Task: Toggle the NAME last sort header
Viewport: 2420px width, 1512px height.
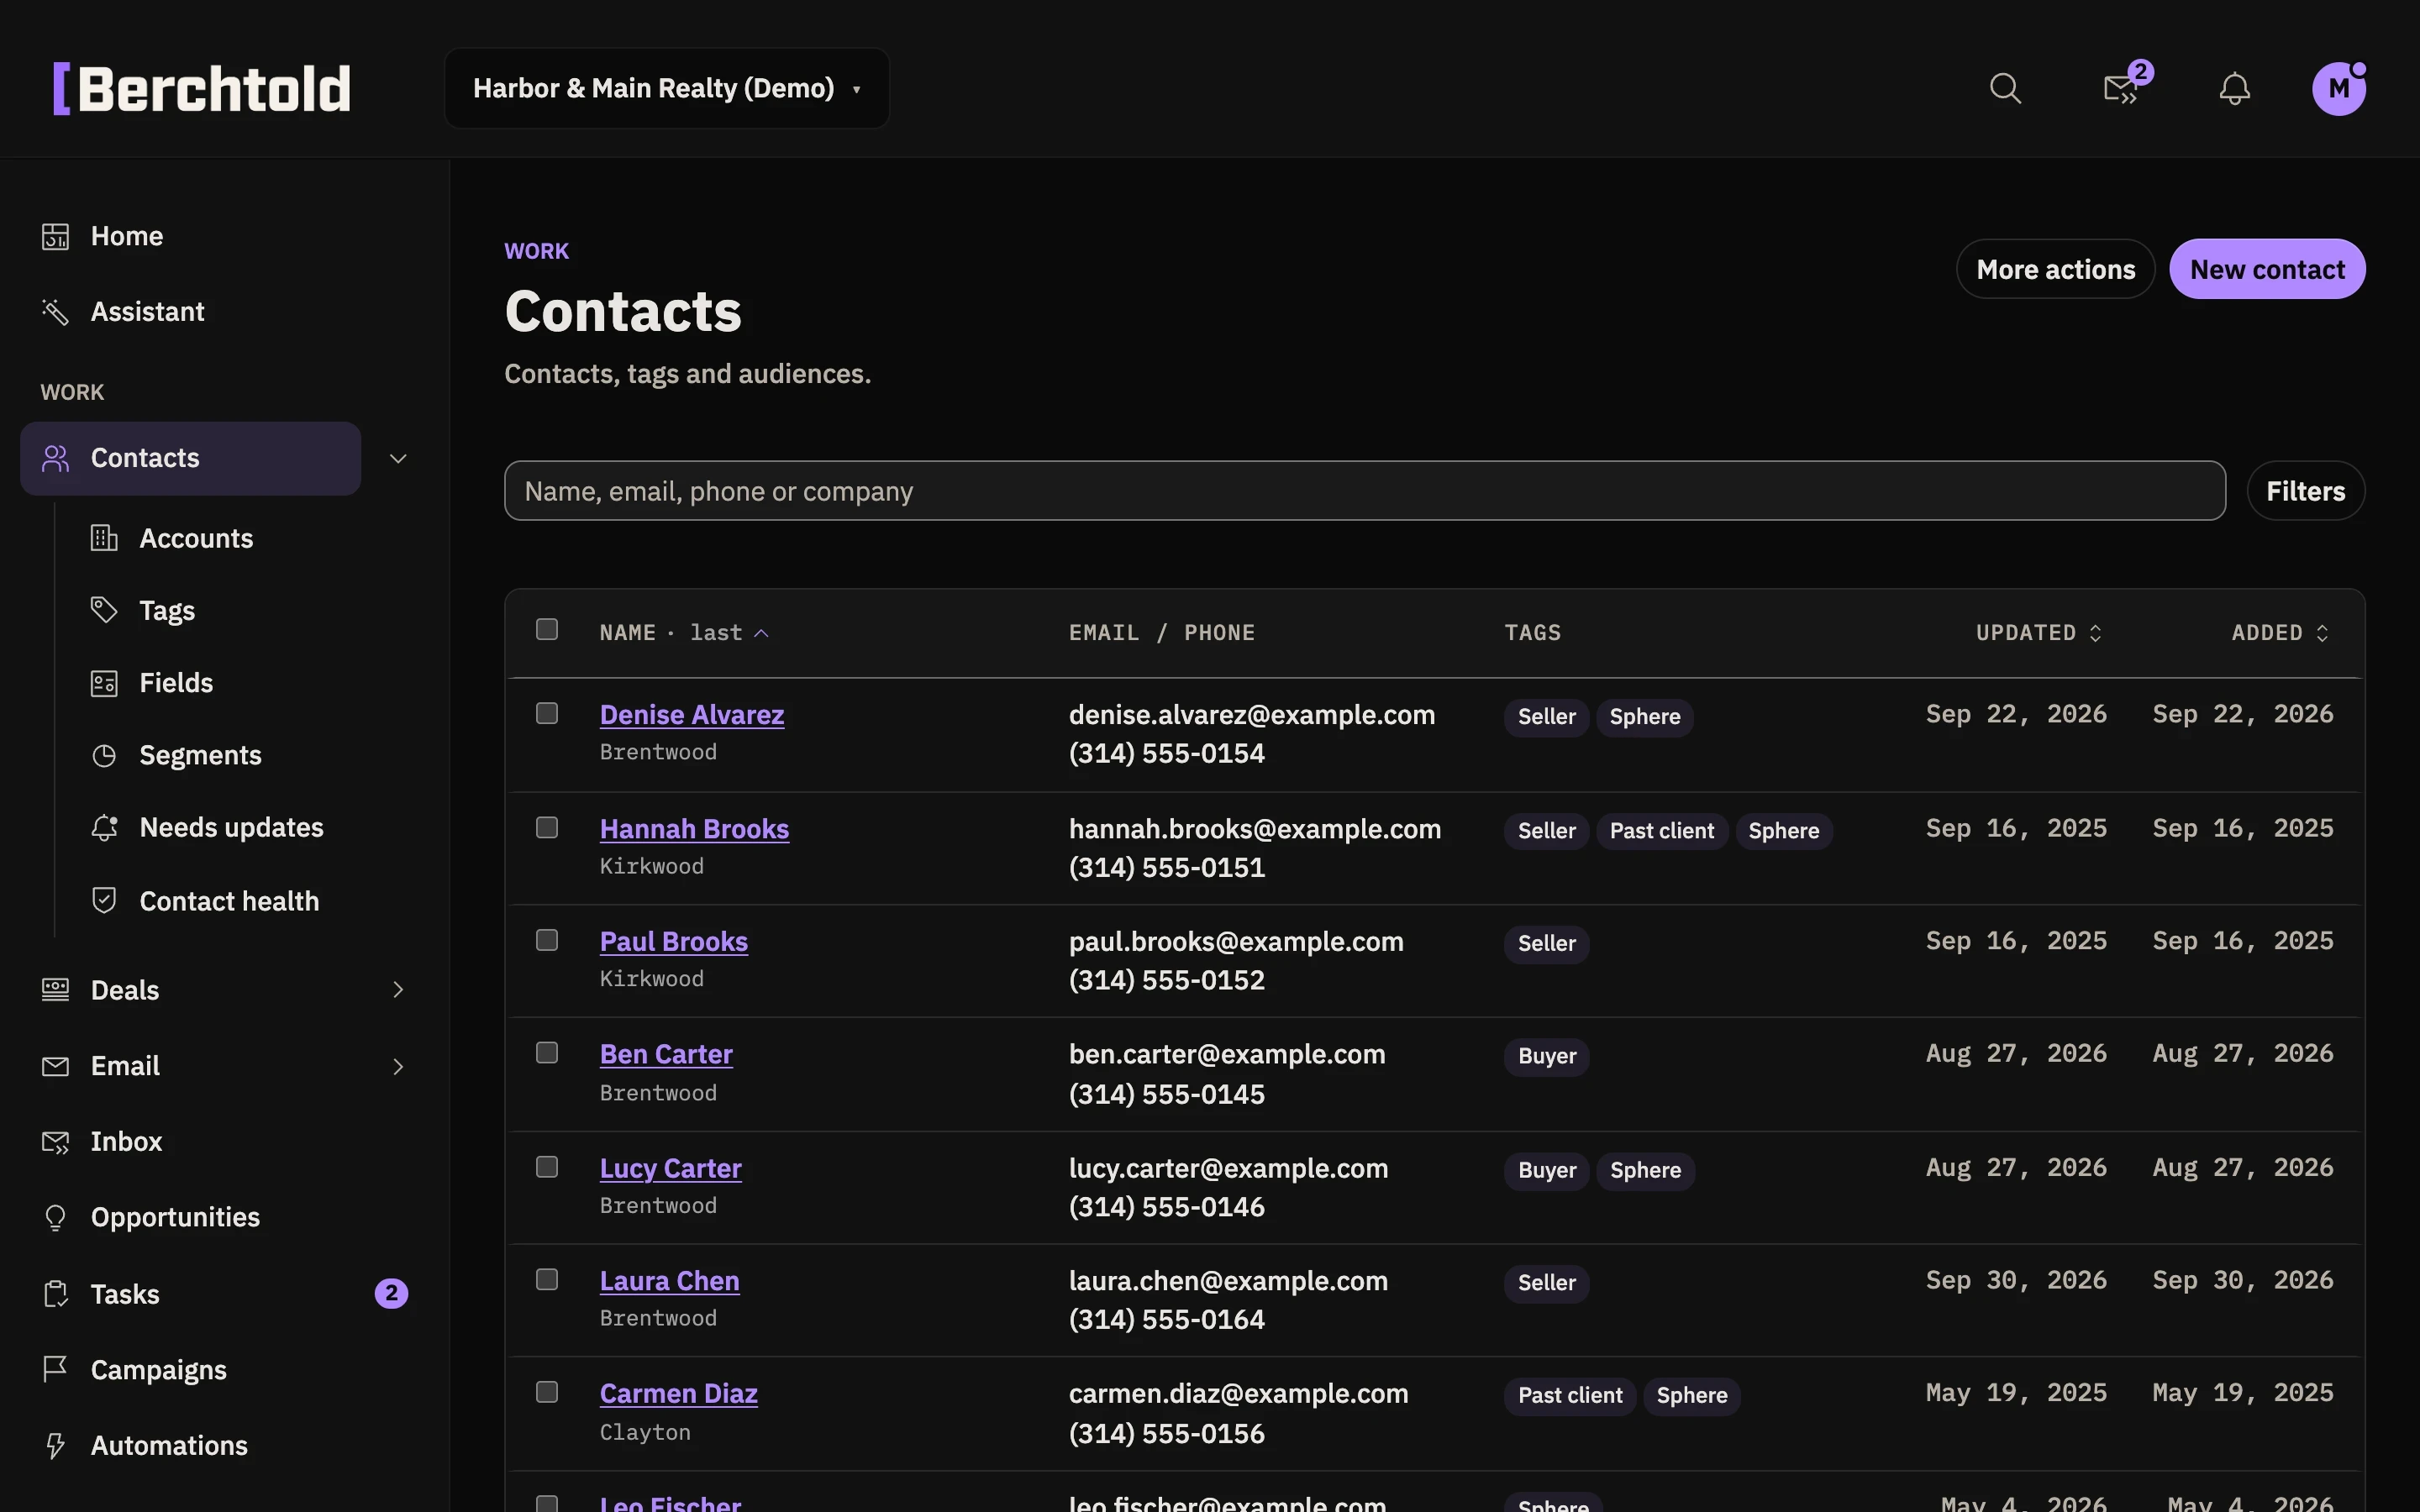Action: coord(684,633)
